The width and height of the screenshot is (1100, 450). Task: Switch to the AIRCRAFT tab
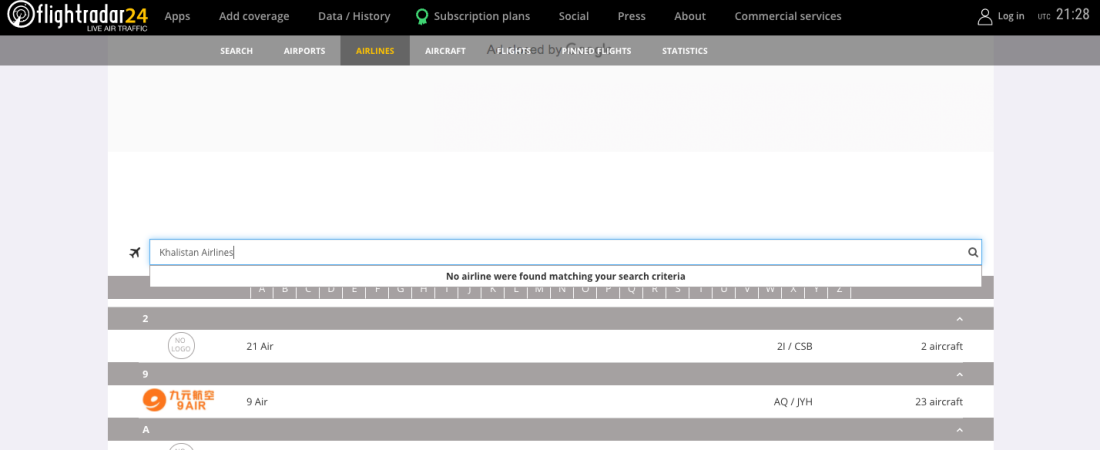(x=445, y=51)
